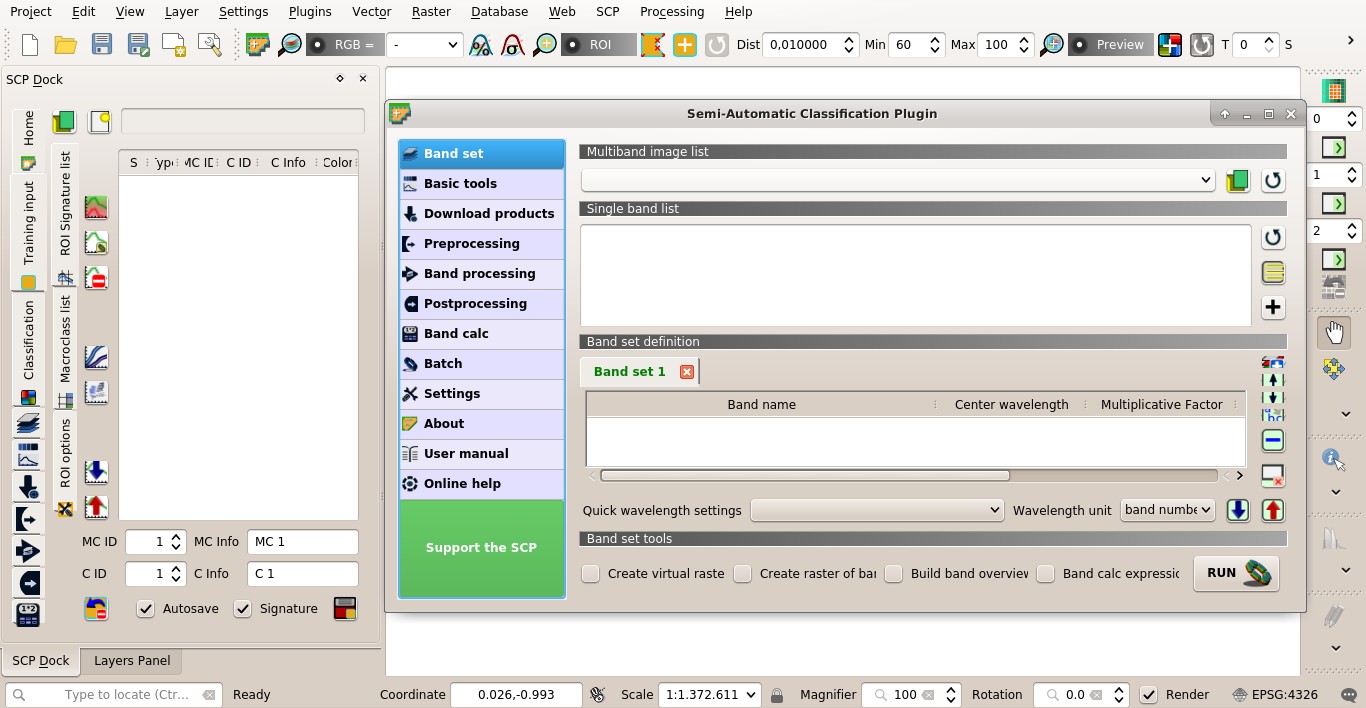Click the locator search field
This screenshot has width=1366, height=708.
[x=113, y=694]
